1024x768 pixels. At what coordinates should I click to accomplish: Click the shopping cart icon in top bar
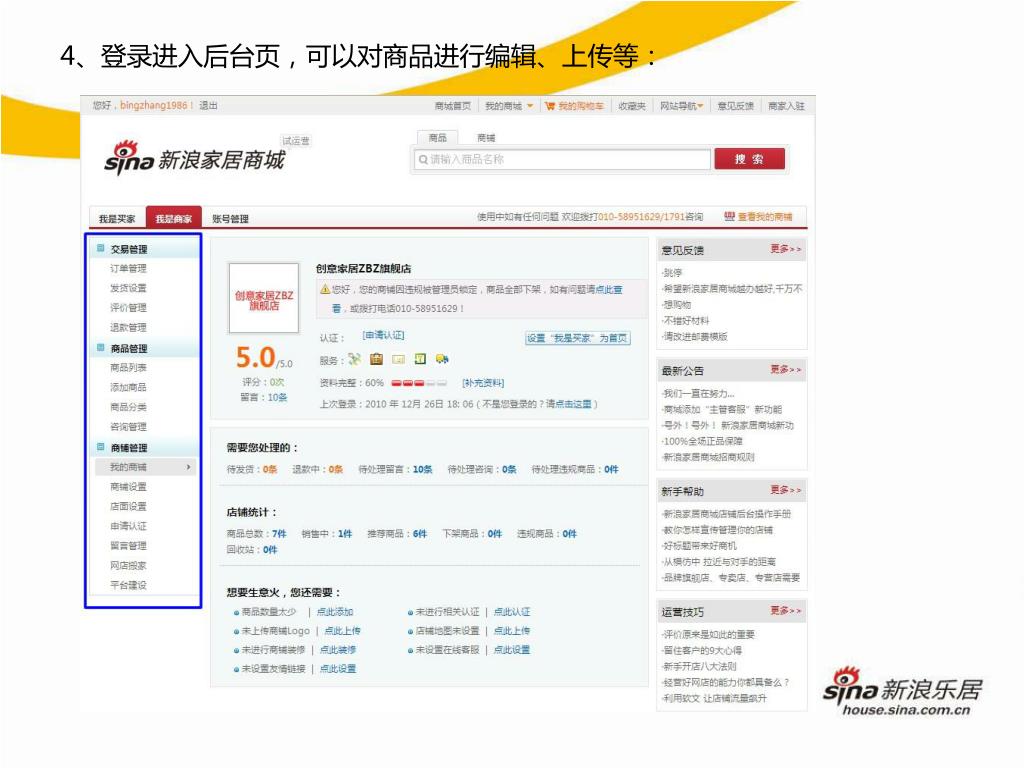(x=550, y=106)
